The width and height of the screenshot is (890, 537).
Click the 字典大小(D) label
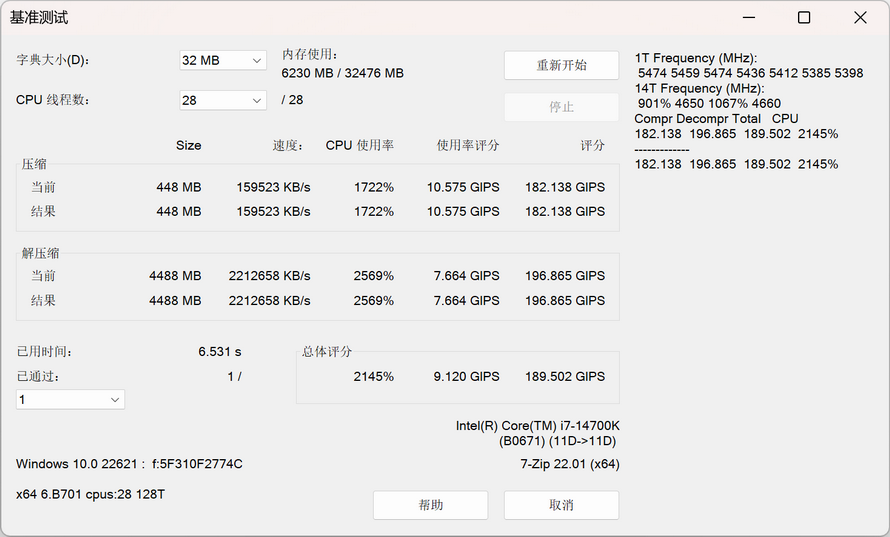pos(53,60)
